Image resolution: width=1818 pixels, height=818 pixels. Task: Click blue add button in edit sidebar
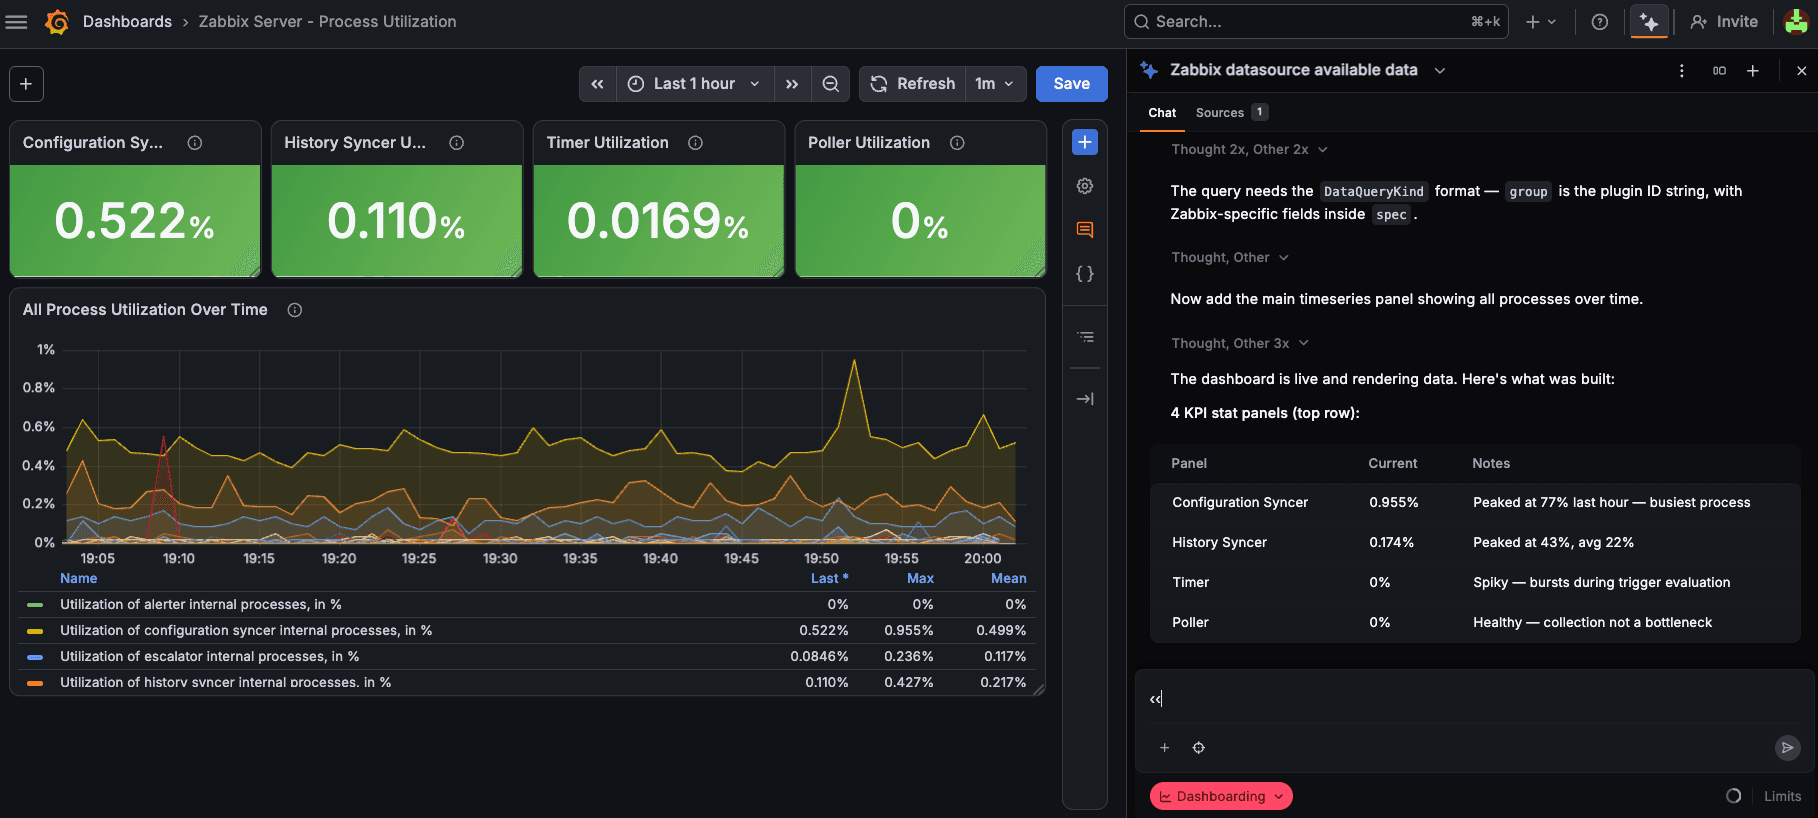pos(1085,142)
